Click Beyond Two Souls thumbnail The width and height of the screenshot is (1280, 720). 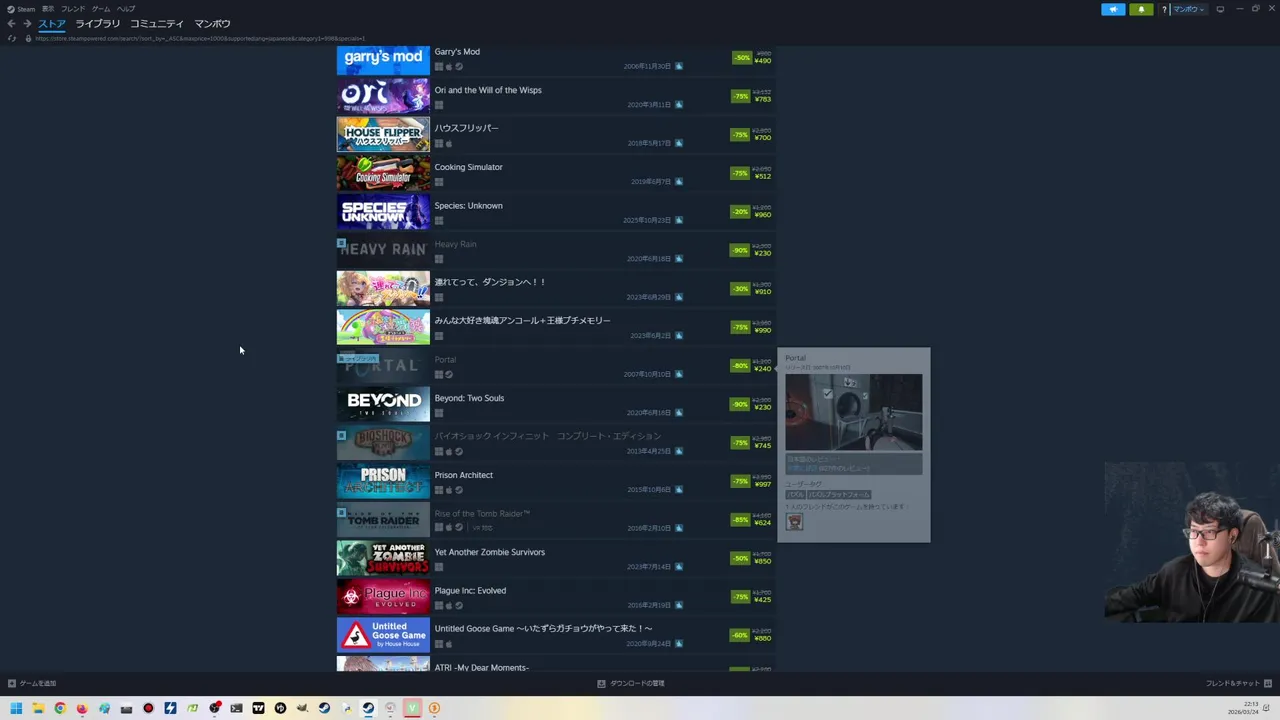383,404
